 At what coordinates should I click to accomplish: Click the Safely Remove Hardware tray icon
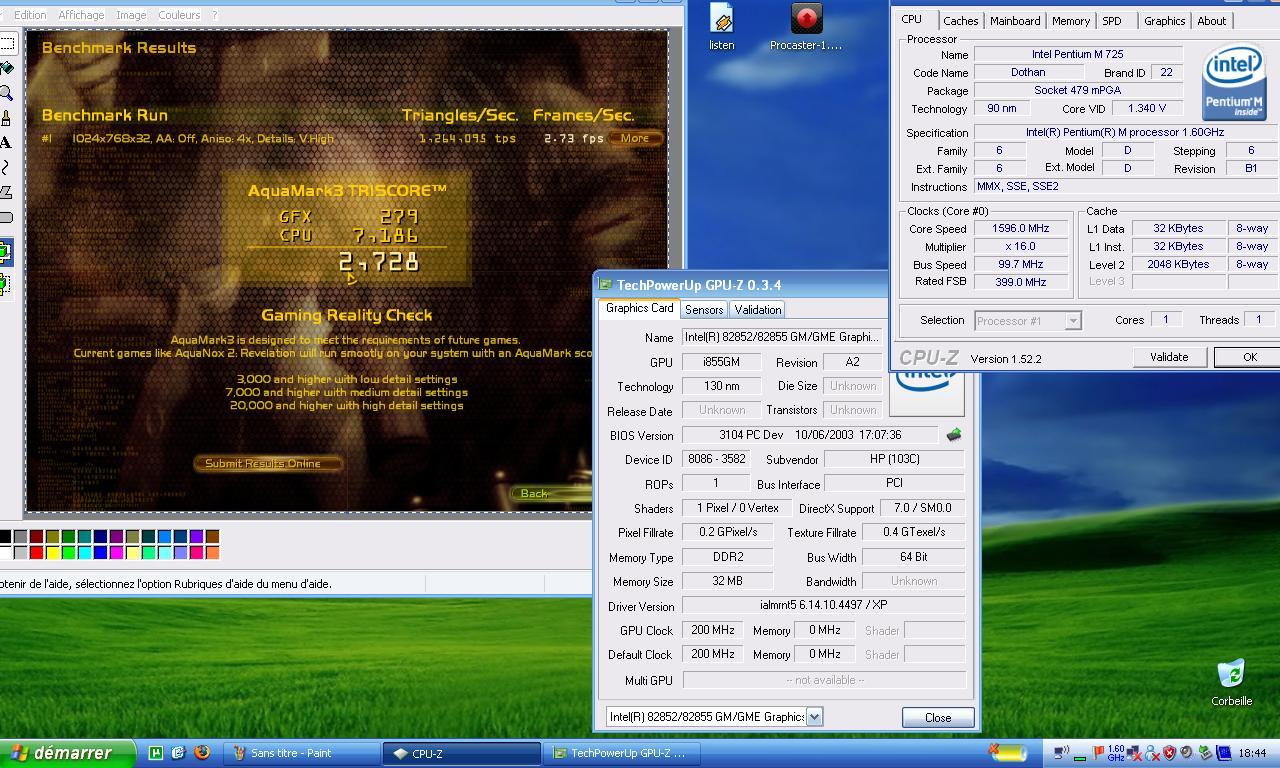pyautogui.click(x=1204, y=753)
